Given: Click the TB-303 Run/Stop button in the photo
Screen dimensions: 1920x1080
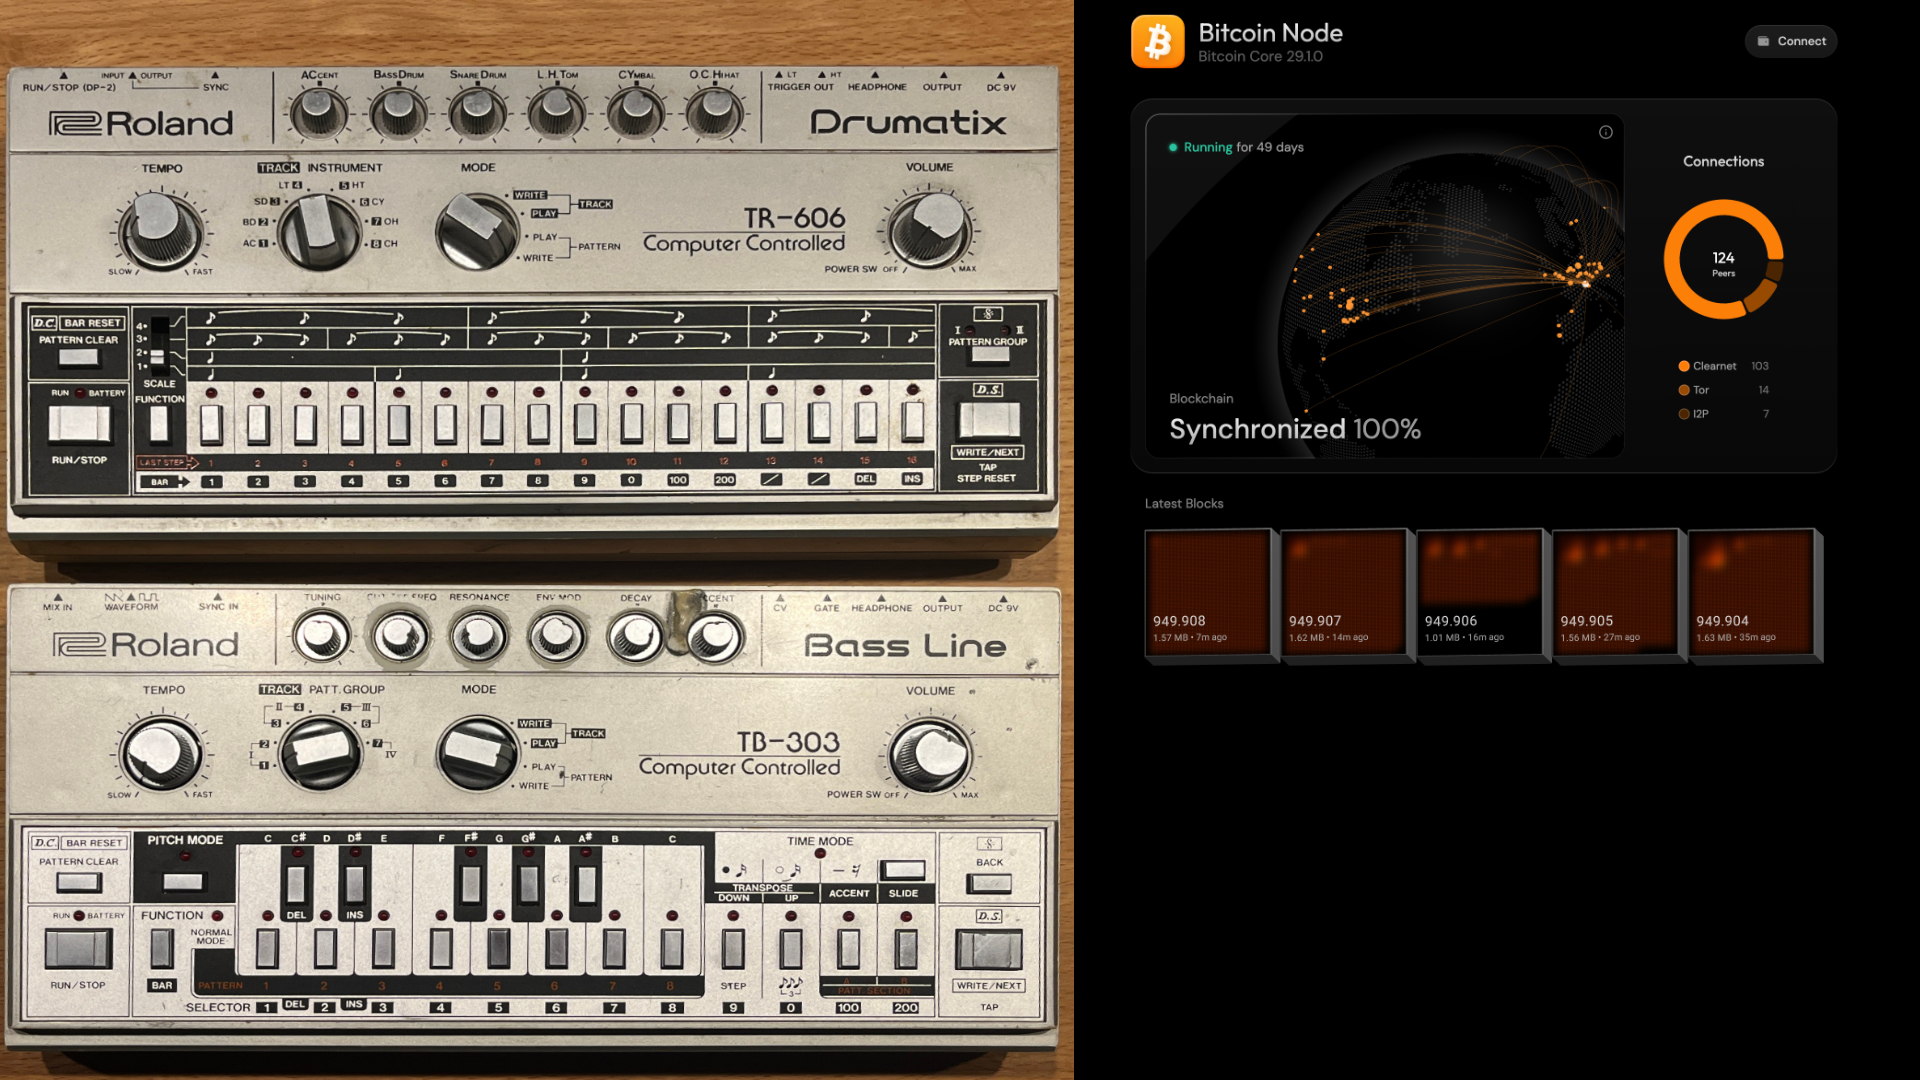Looking at the screenshot, I should [x=78, y=948].
